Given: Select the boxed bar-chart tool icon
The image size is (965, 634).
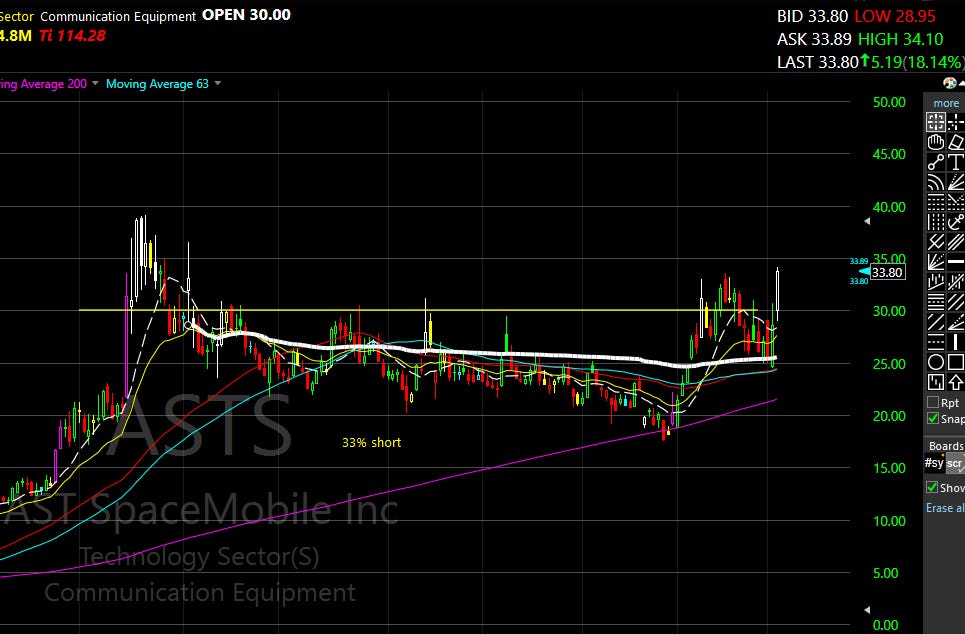Looking at the screenshot, I should 935,382.
